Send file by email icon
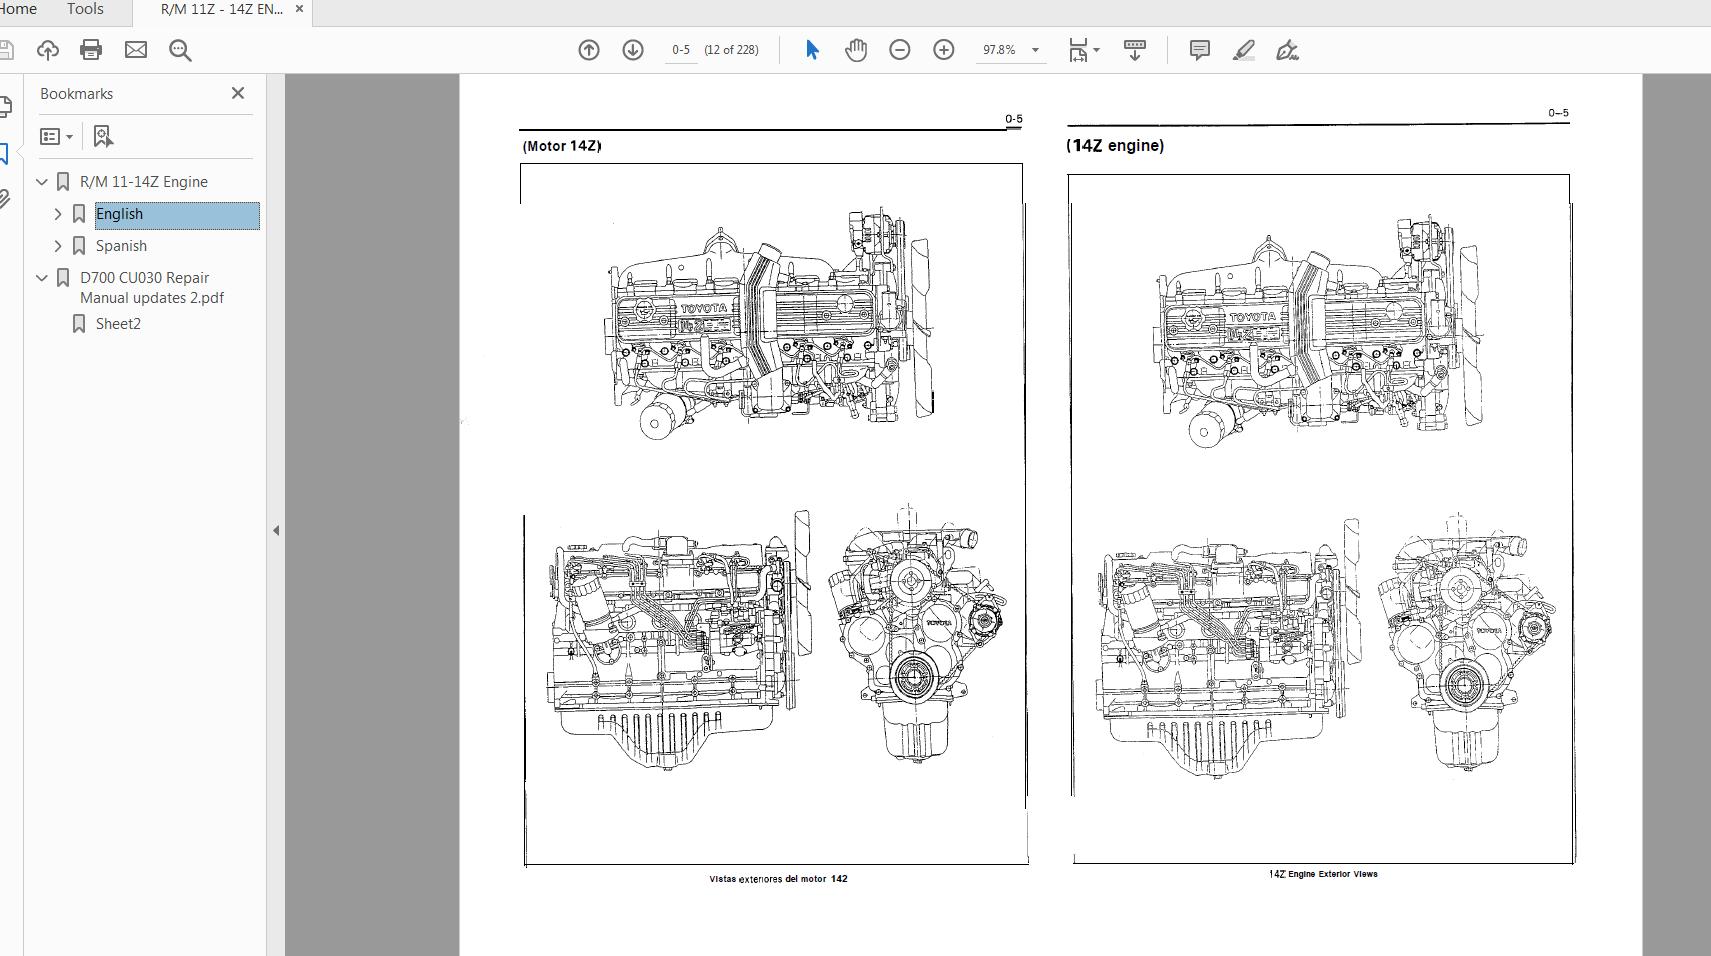The width and height of the screenshot is (1711, 956). (x=136, y=50)
